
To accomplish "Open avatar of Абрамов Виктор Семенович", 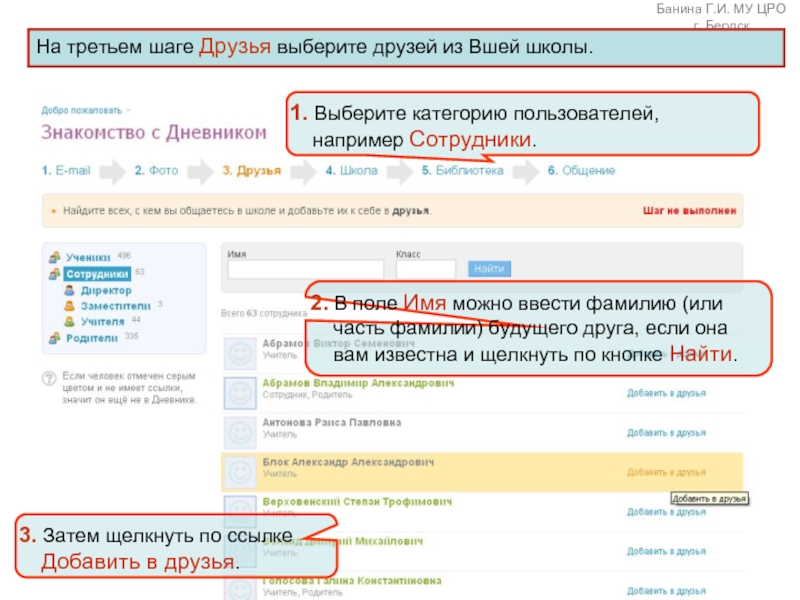I will pyautogui.click(x=240, y=353).
